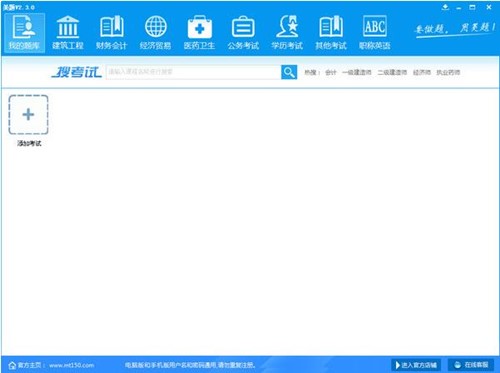Search hot keyword 经济师

coord(422,72)
